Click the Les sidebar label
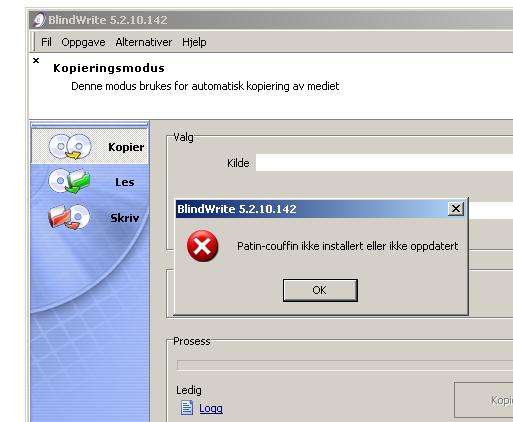 [x=125, y=182]
